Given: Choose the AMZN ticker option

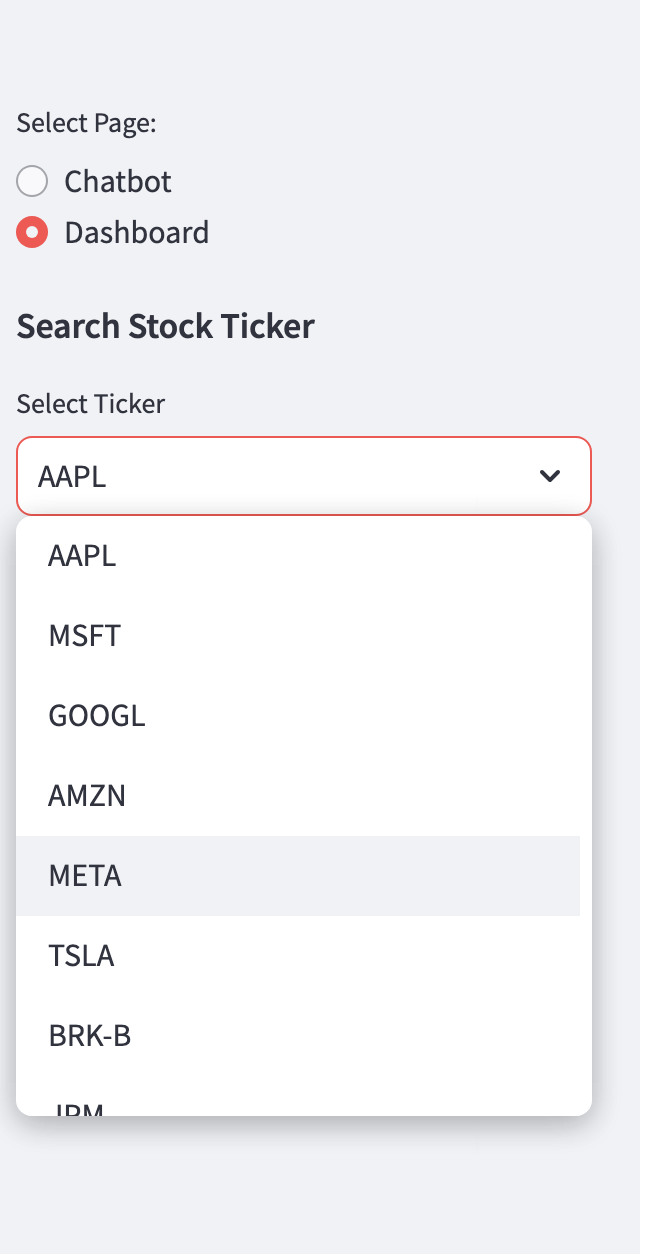Looking at the screenshot, I should [87, 796].
